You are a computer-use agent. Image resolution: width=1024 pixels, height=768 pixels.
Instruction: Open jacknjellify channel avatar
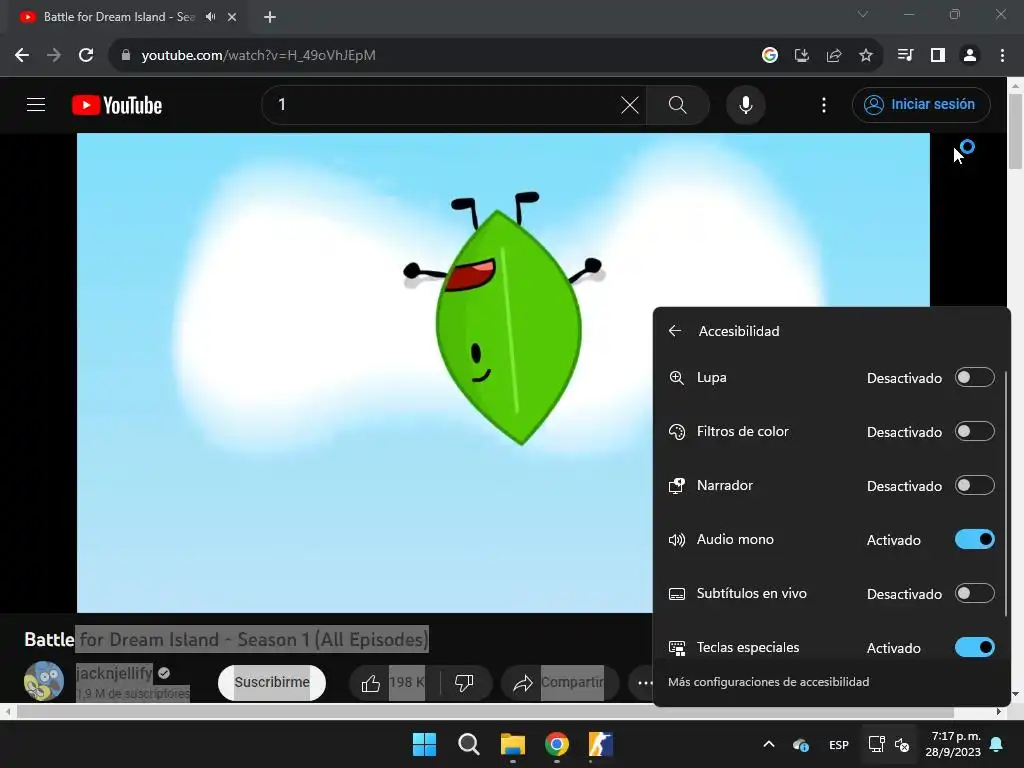click(44, 680)
